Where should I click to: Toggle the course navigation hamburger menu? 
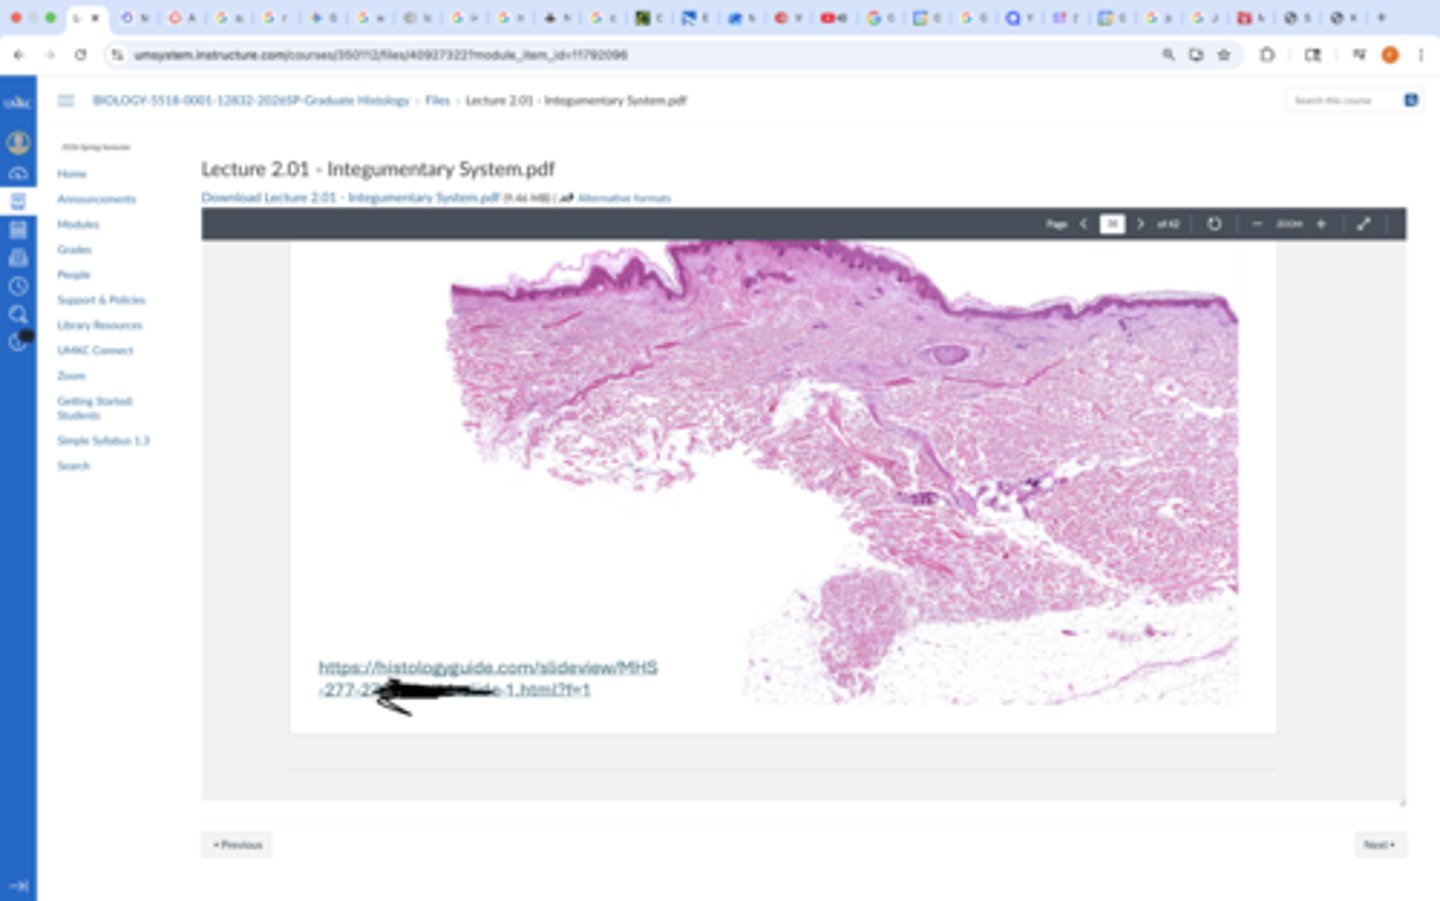click(66, 100)
